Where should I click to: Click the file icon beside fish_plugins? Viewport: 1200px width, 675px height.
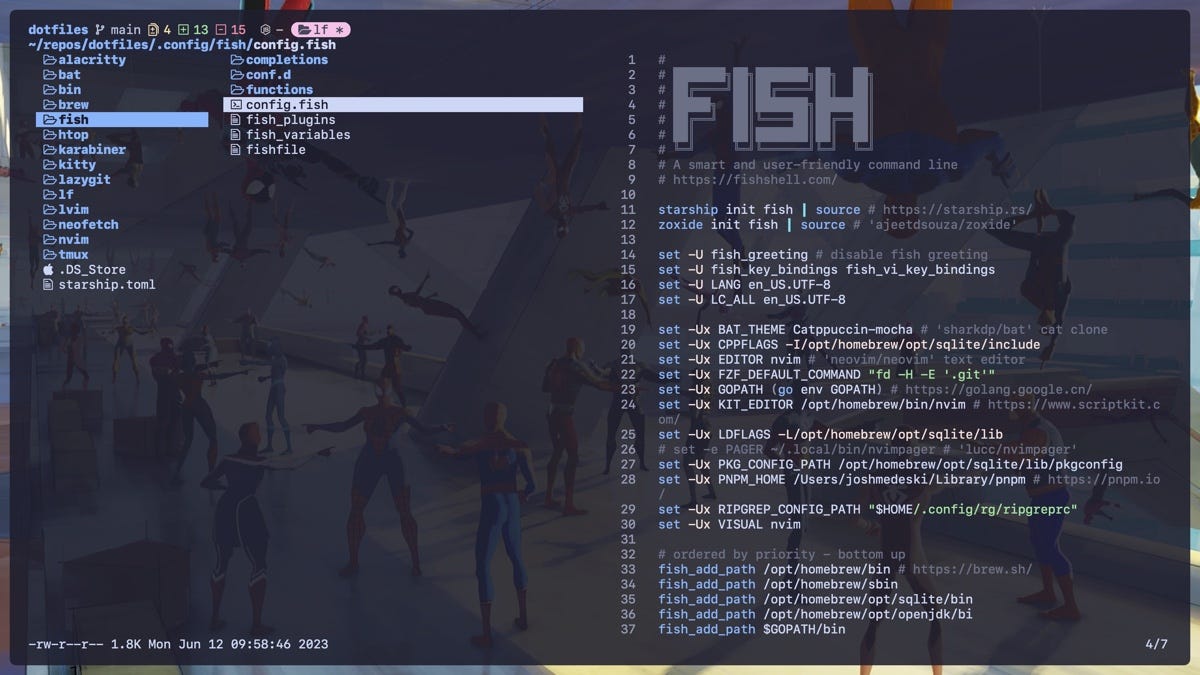(x=236, y=120)
